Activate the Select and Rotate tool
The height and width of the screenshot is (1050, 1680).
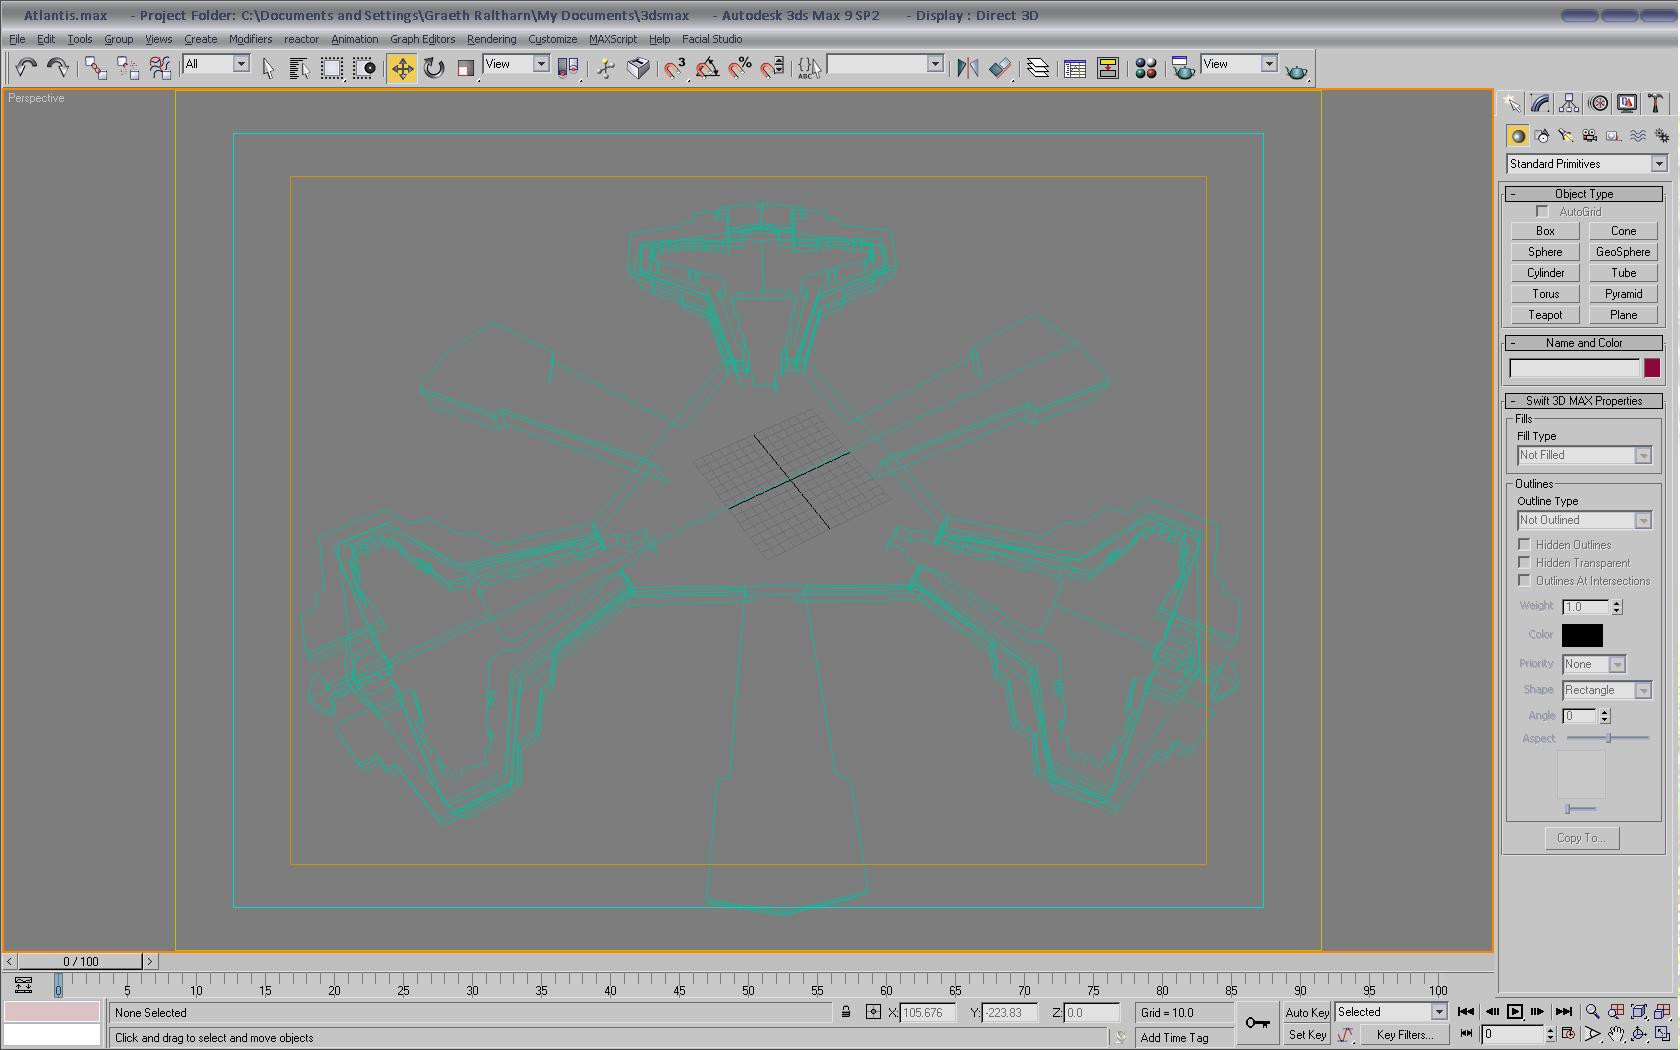click(434, 68)
